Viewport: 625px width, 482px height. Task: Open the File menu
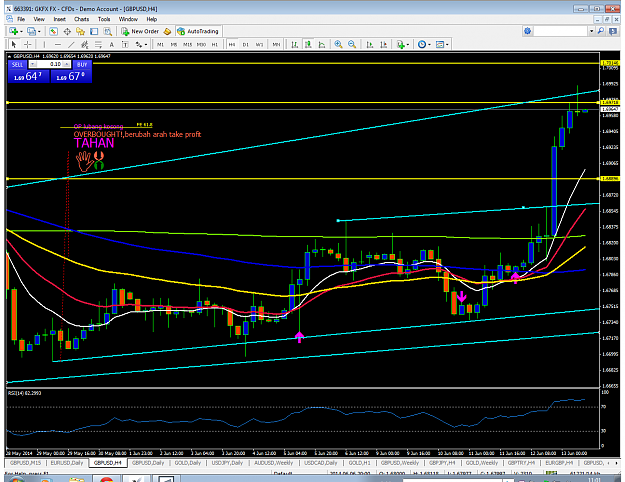tap(21, 19)
